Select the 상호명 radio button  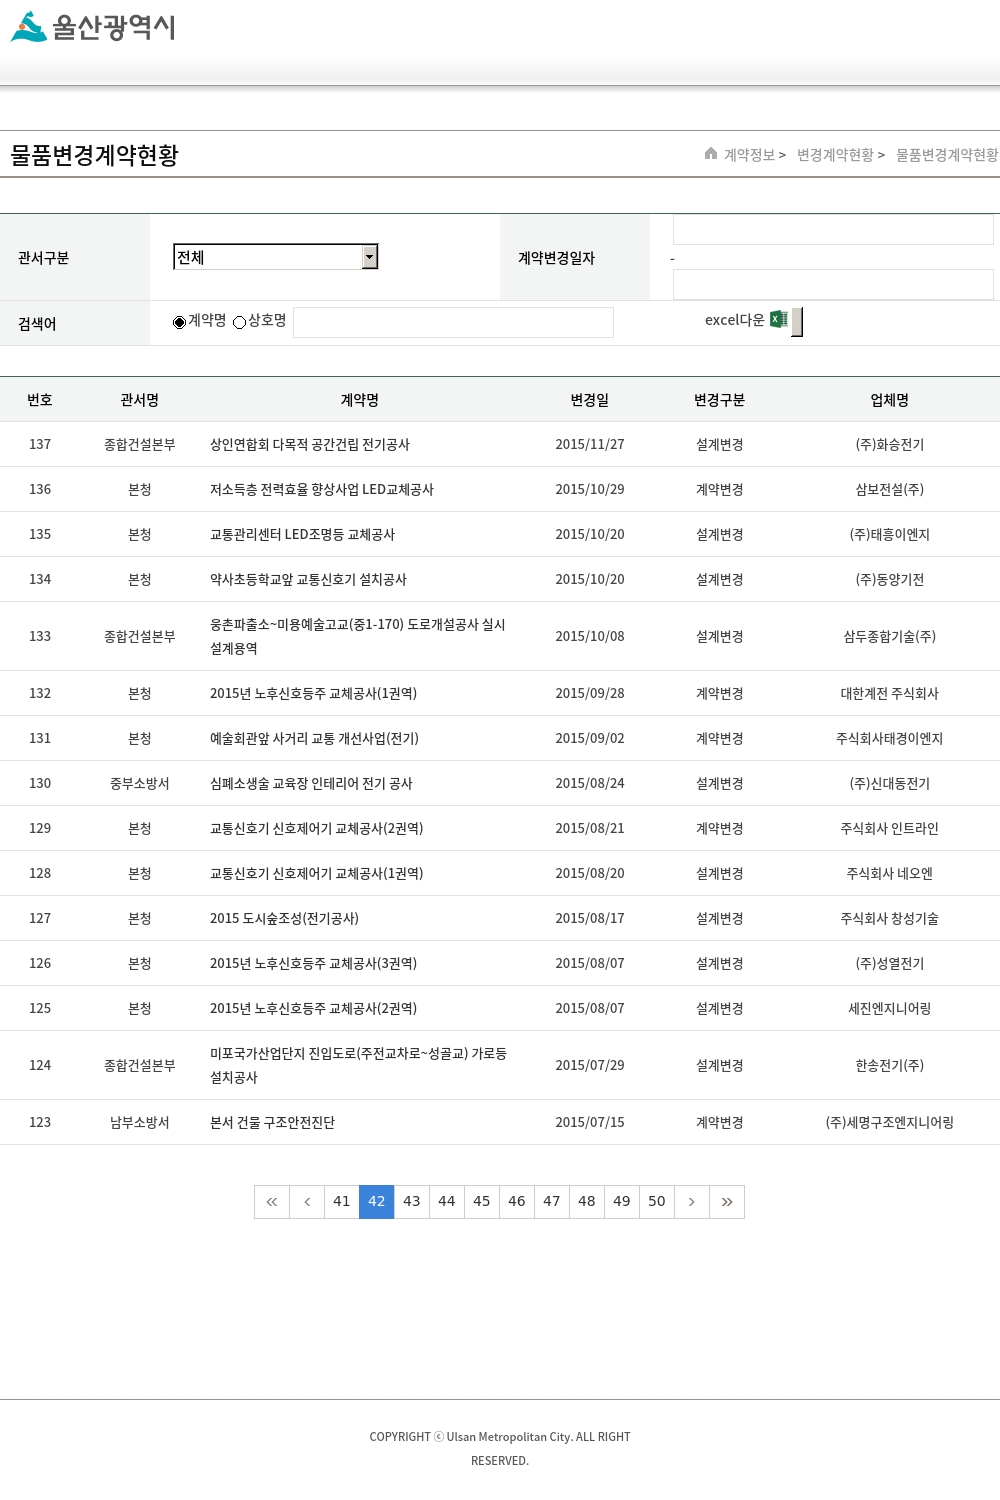point(240,322)
